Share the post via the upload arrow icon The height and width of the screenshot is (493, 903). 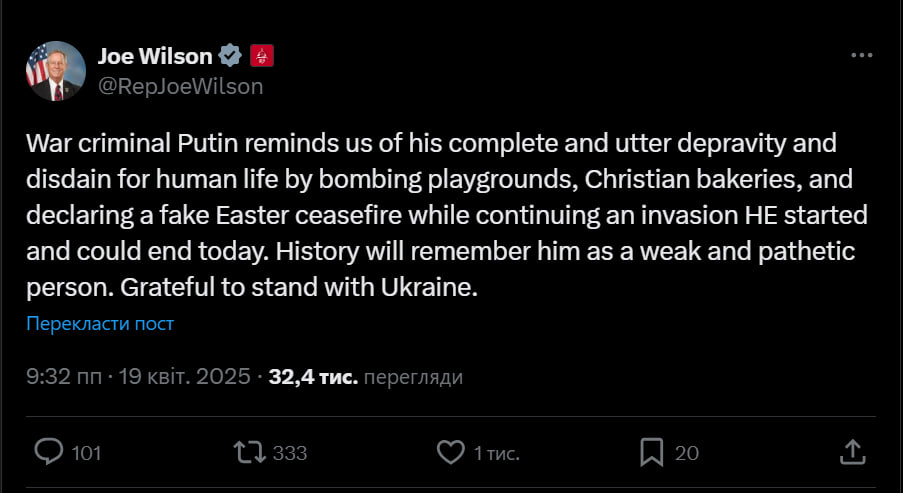(x=852, y=452)
